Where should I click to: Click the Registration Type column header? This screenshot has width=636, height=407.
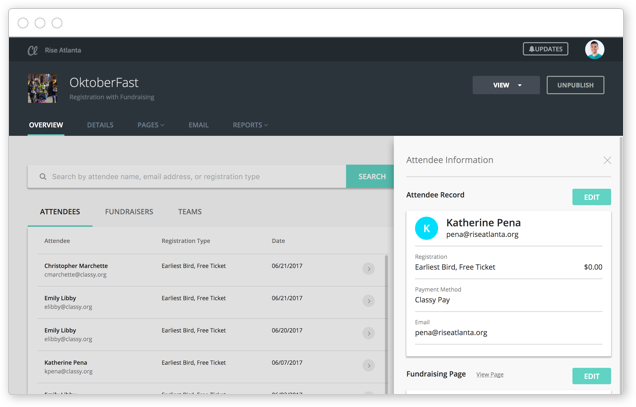click(186, 241)
